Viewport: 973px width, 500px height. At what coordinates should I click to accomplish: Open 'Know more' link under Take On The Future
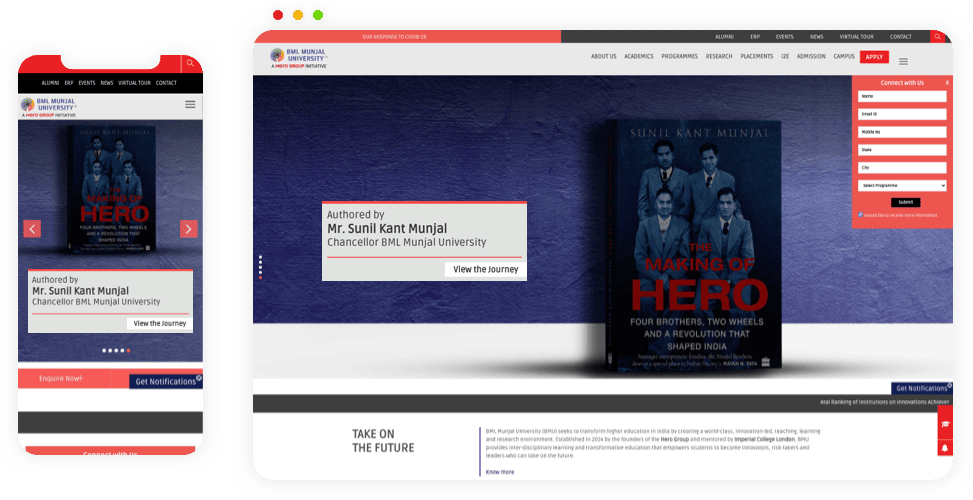pyautogui.click(x=500, y=472)
